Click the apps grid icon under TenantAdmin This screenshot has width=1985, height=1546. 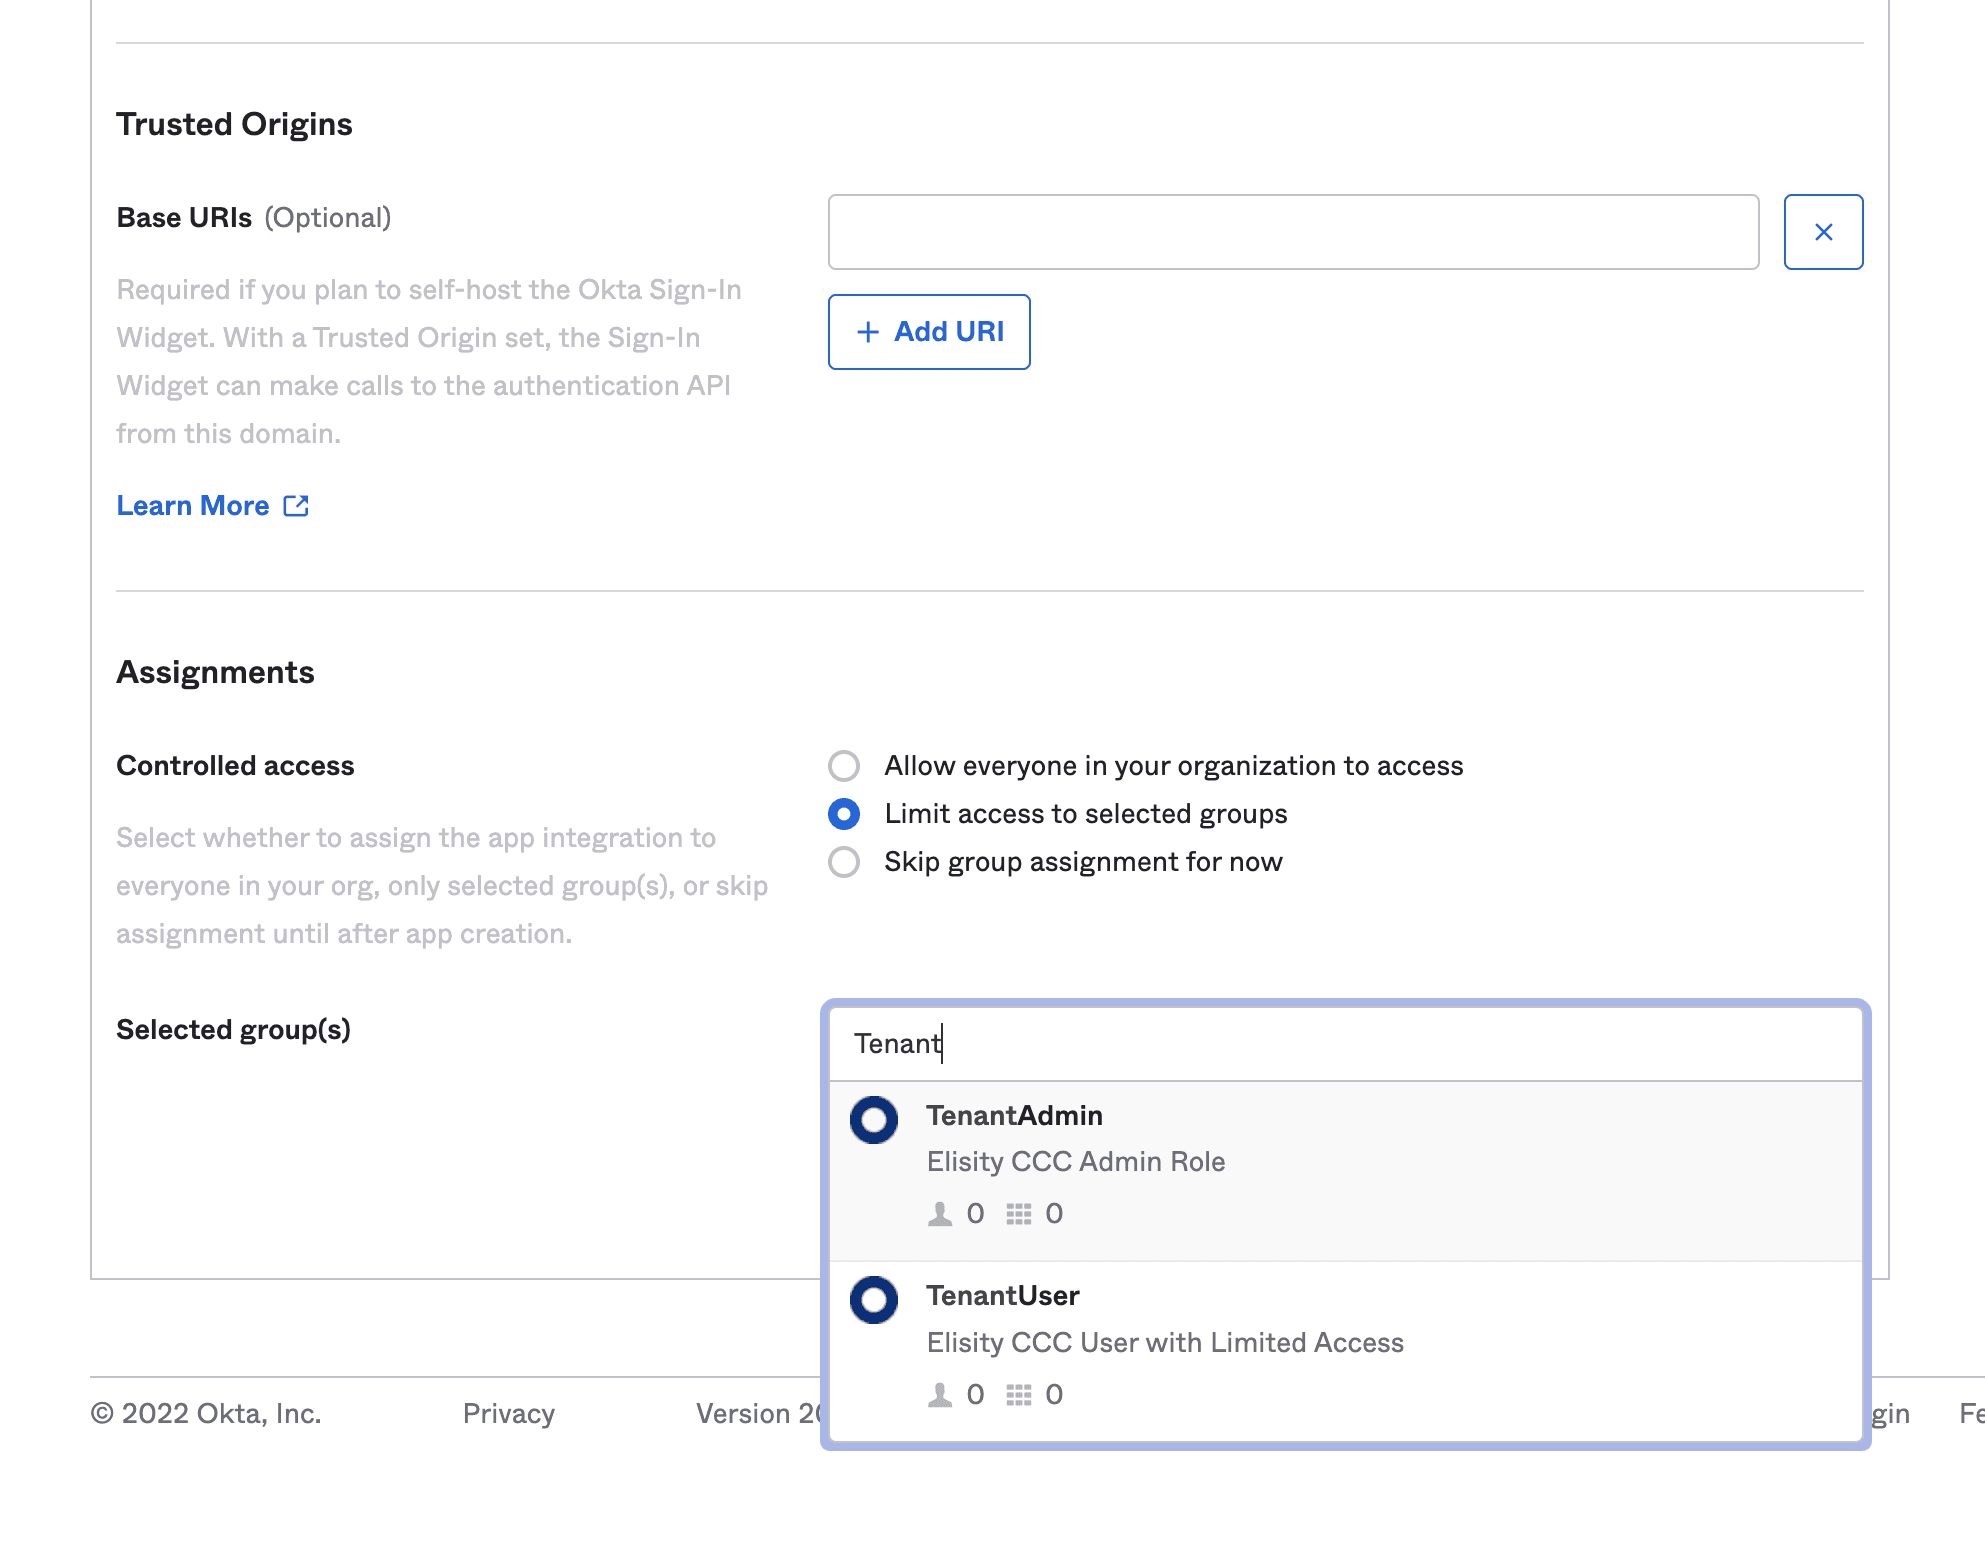pos(1018,1214)
